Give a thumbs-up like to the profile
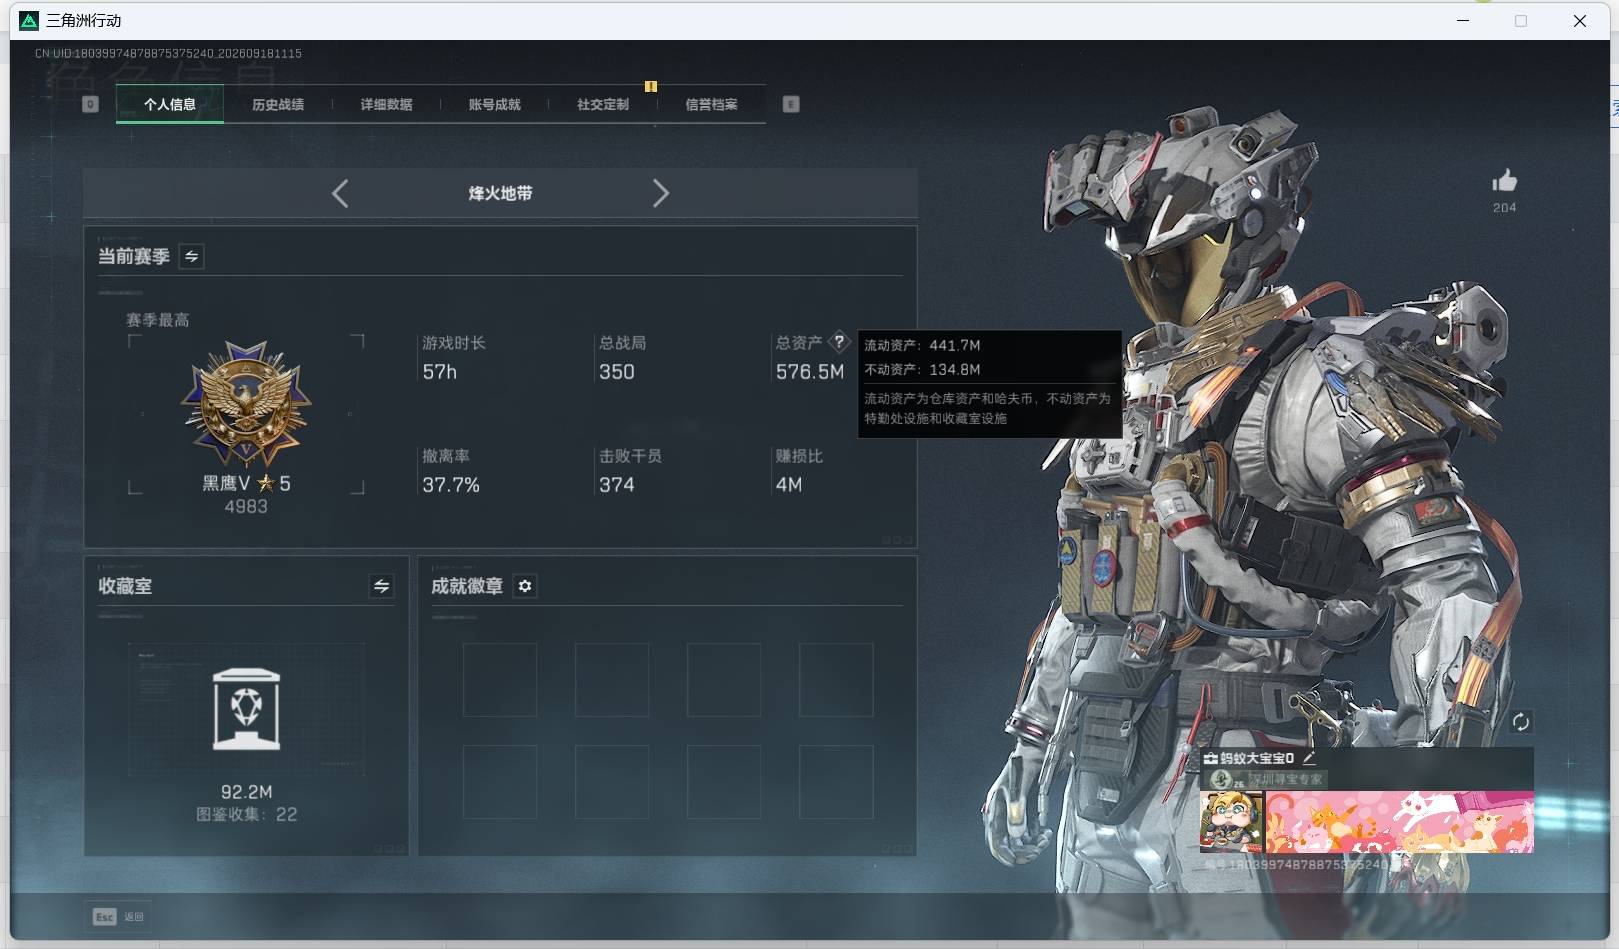 [1504, 181]
